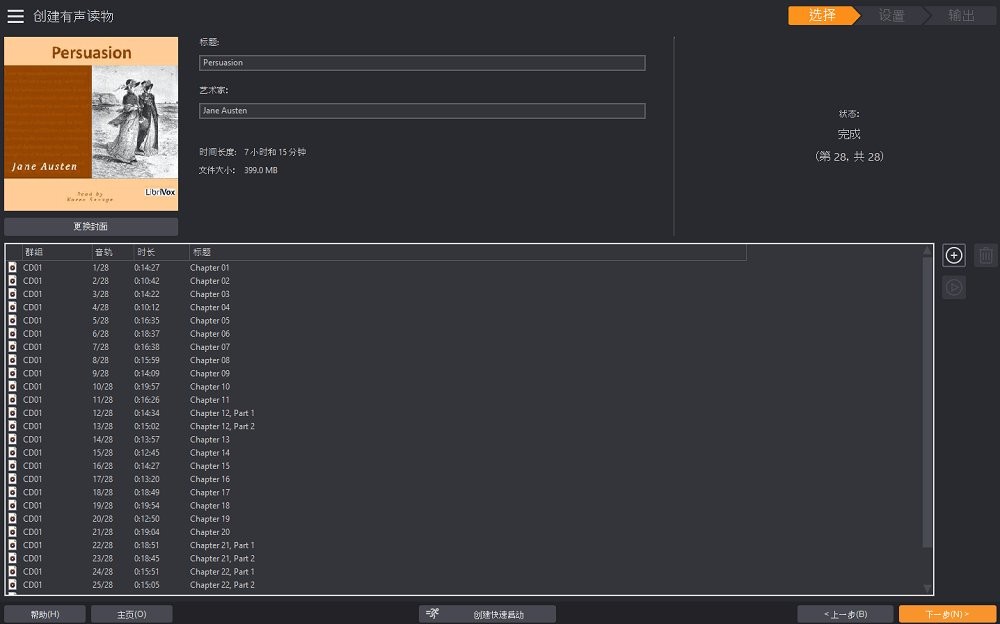Viewport: 1000px width, 624px height.
Task: Sort by the 时长 column header
Action: 160,252
